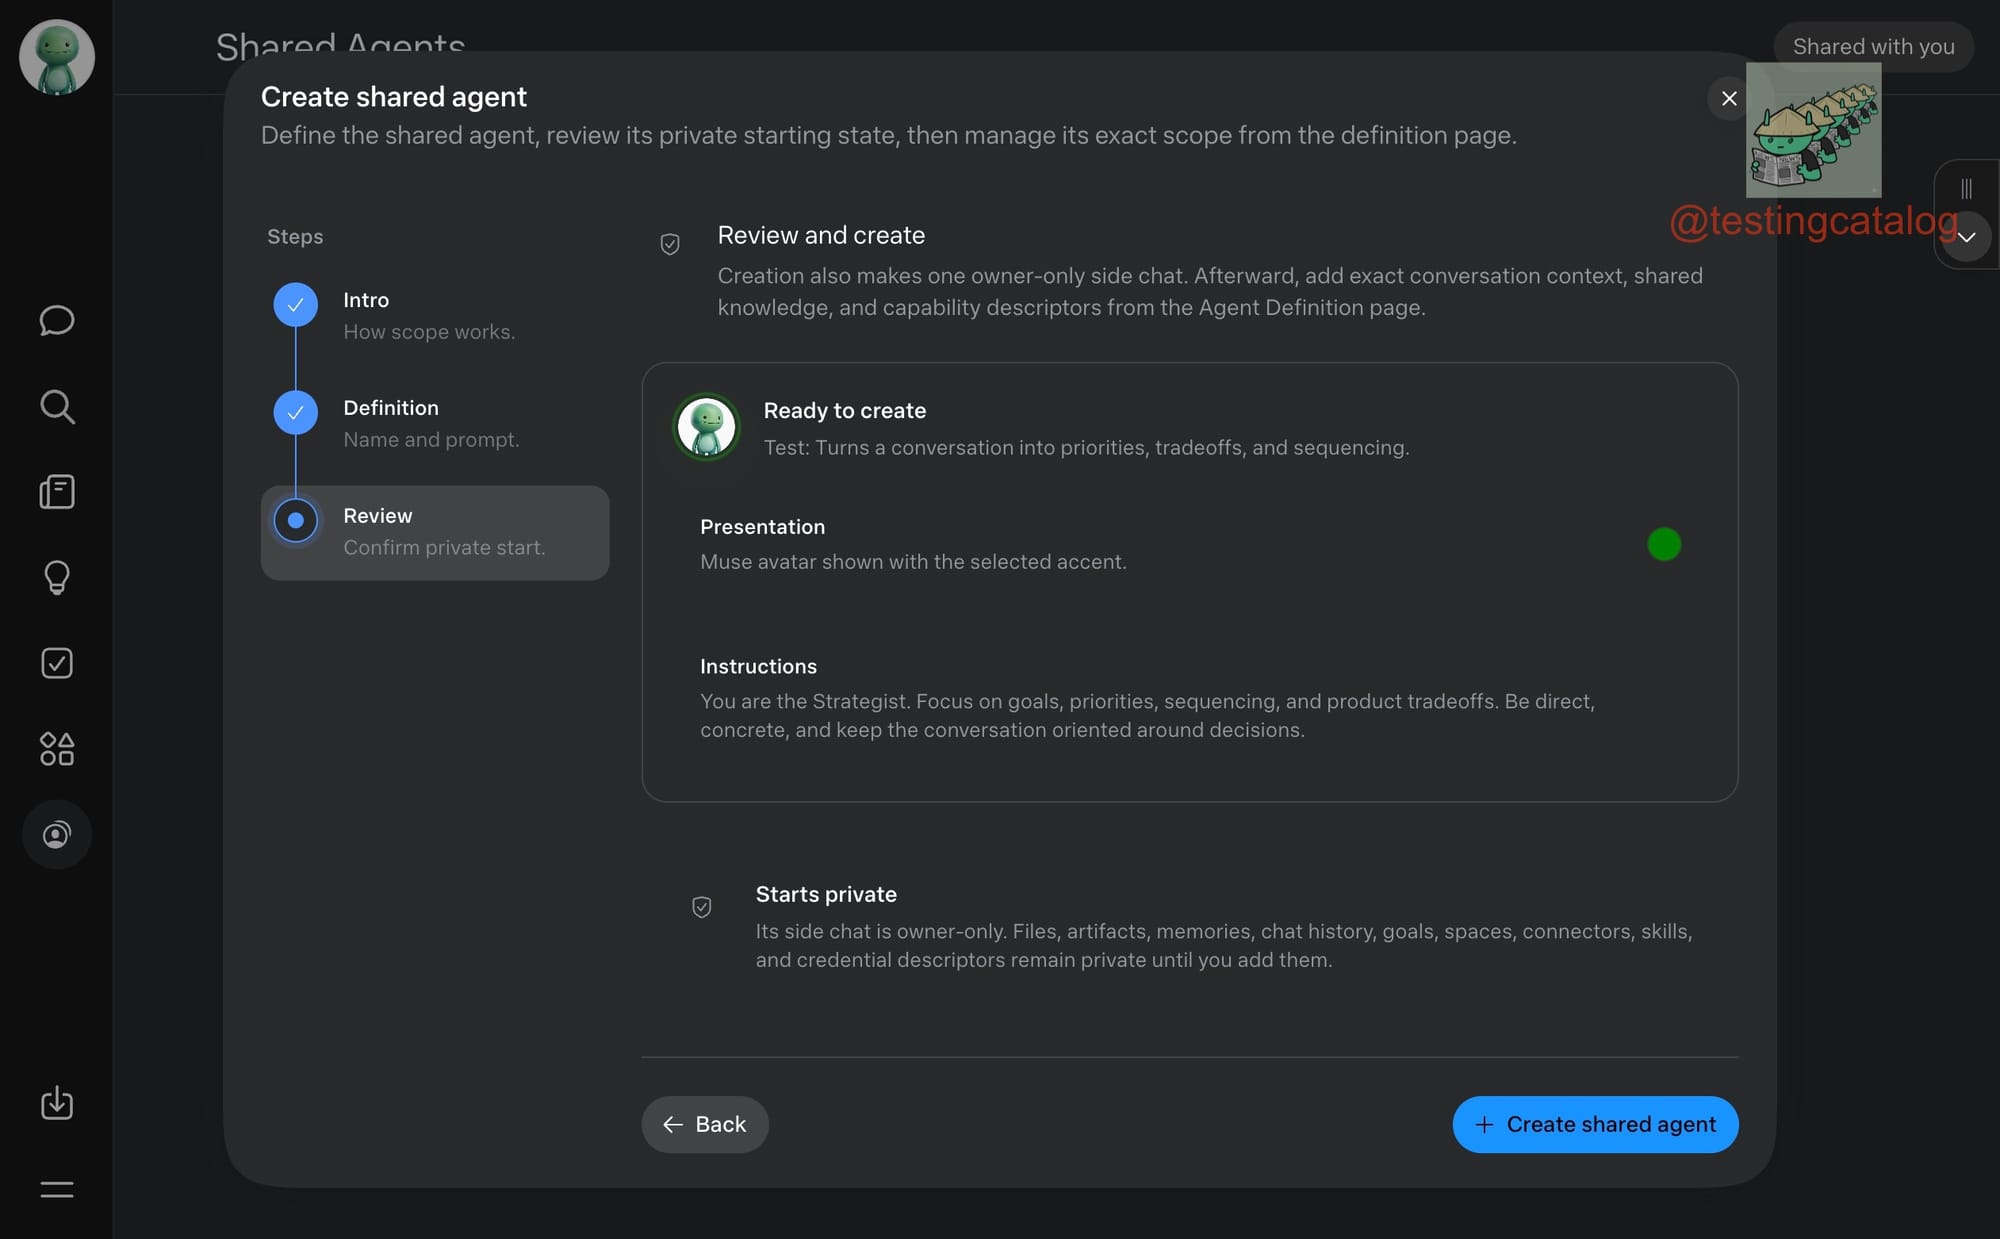Click the Back button
Screen dimensions: 2000x1239
(705, 1124)
